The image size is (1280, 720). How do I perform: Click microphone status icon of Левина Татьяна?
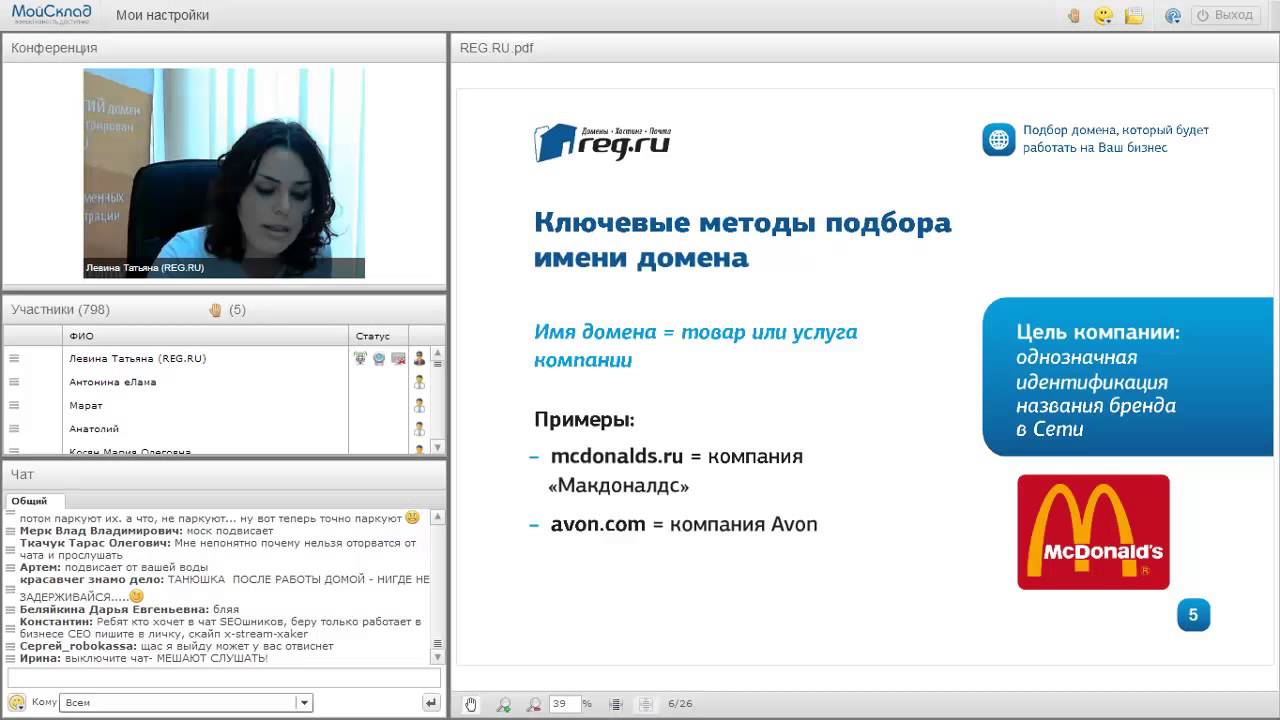pos(360,358)
